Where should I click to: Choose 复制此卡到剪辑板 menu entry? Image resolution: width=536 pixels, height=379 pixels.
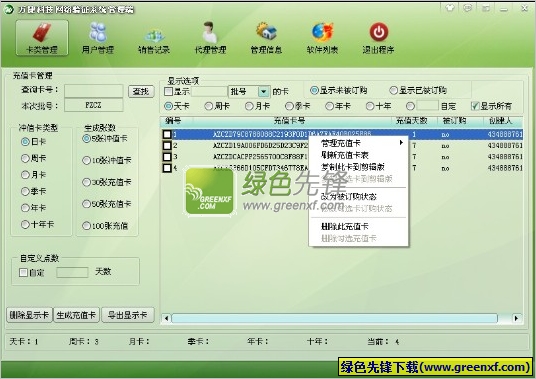pyautogui.click(x=353, y=167)
